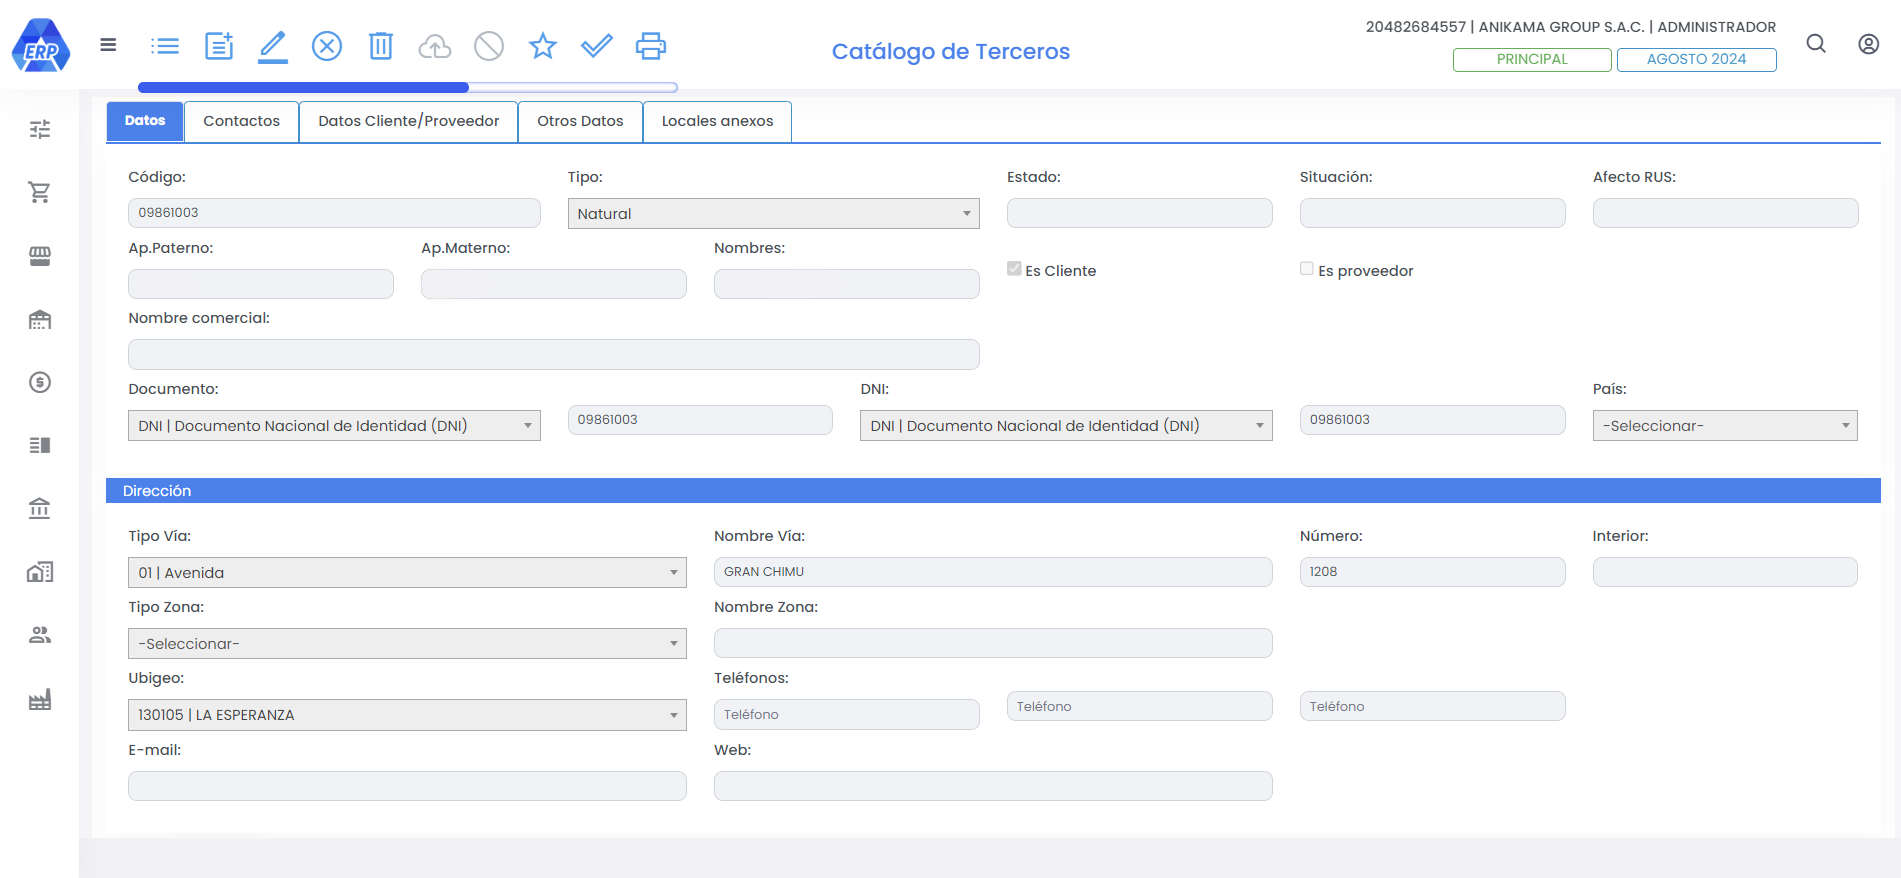1901x878 pixels.
Task: Open the store front sidebar icon
Action: pos(40,256)
